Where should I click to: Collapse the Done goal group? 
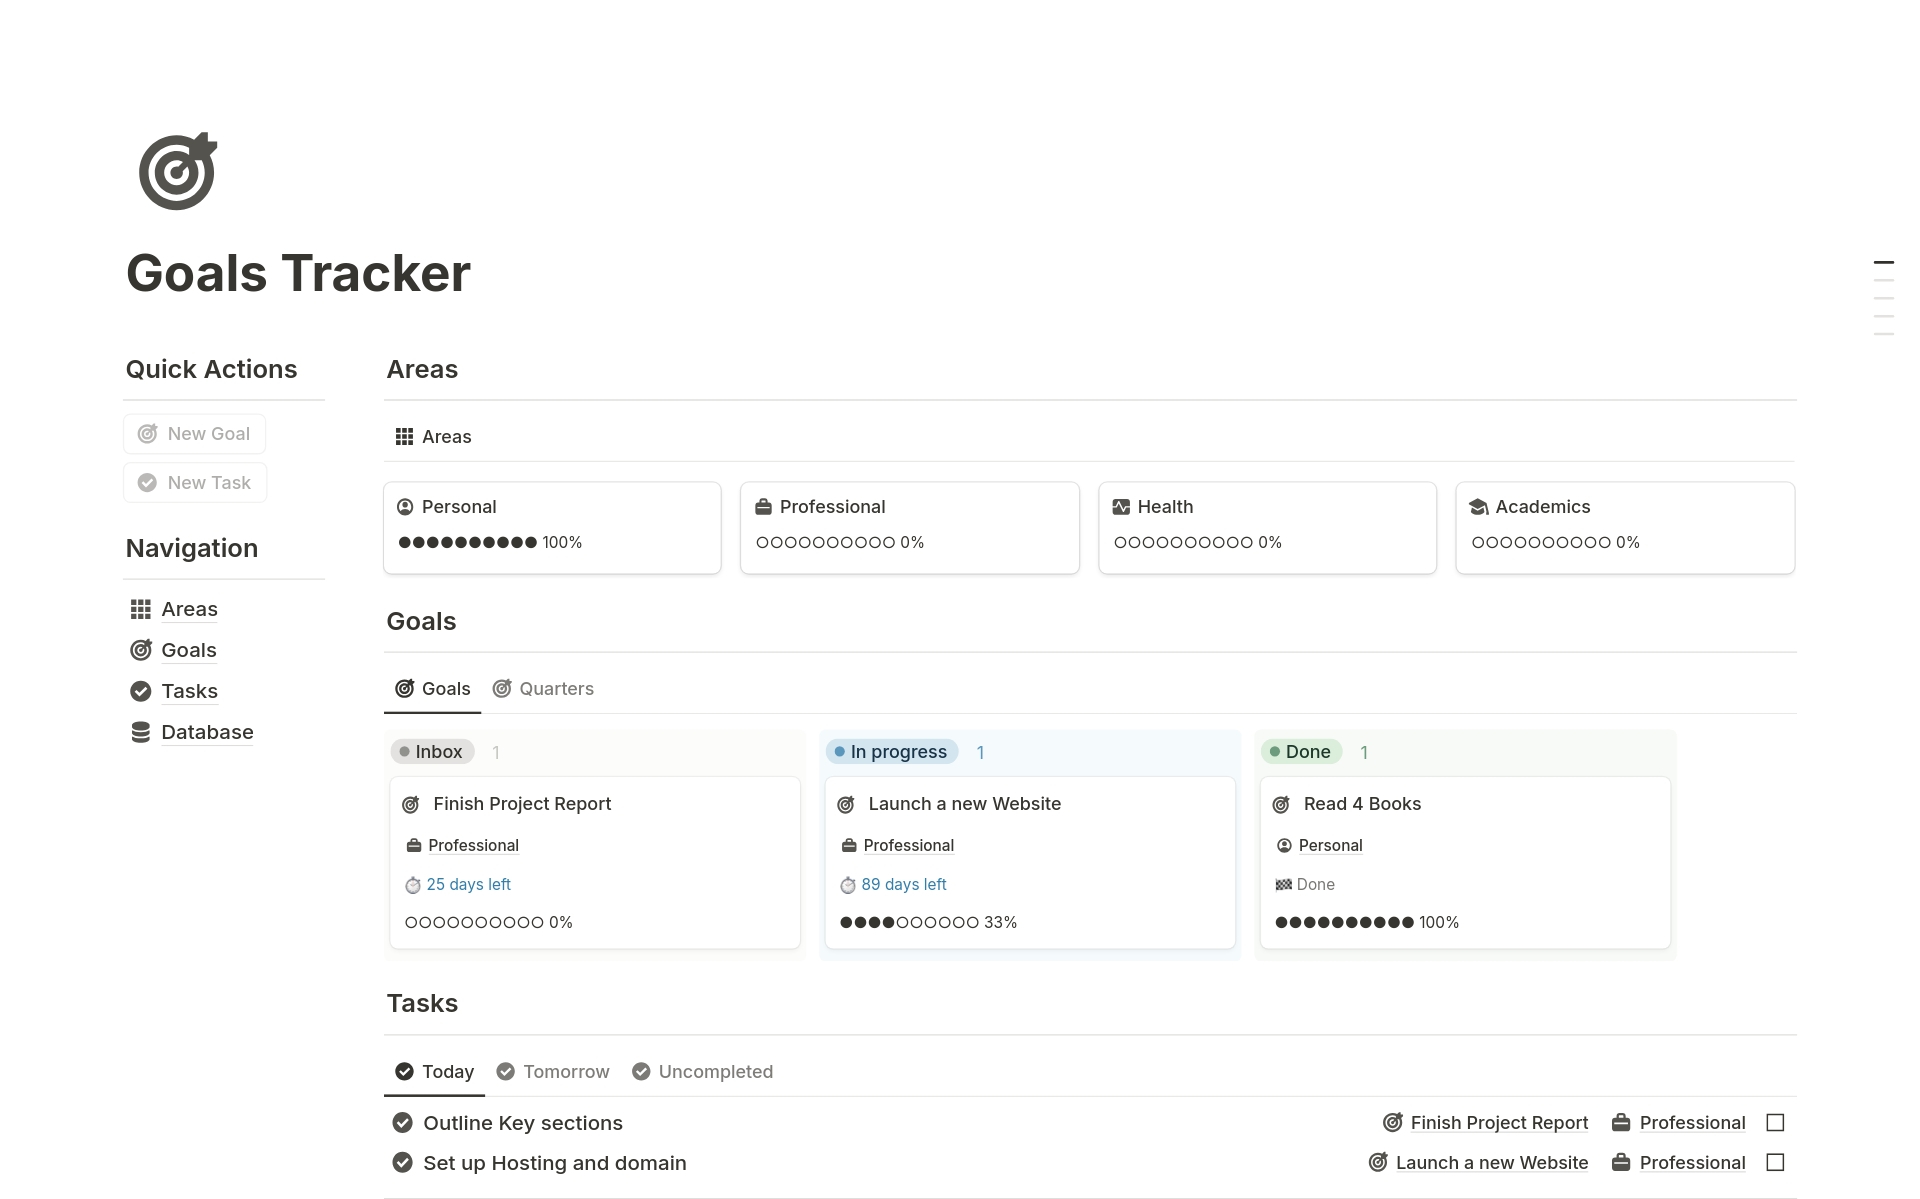[x=1300, y=751]
